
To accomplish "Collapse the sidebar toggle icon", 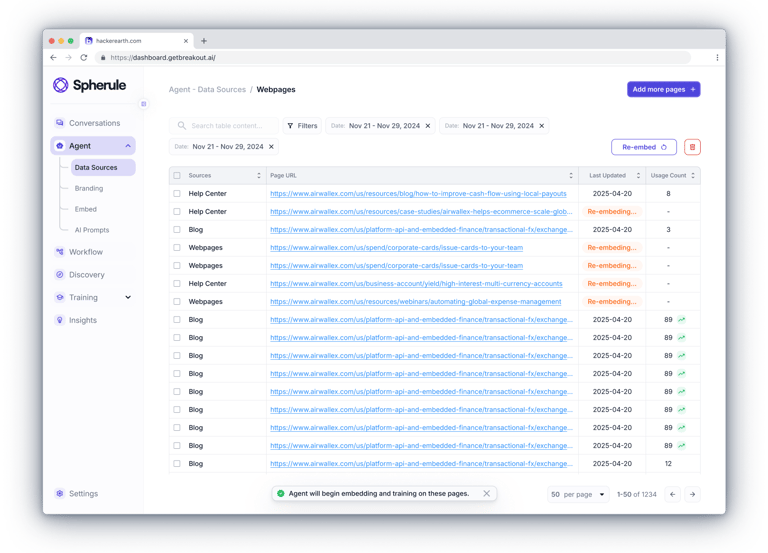I will pos(144,104).
